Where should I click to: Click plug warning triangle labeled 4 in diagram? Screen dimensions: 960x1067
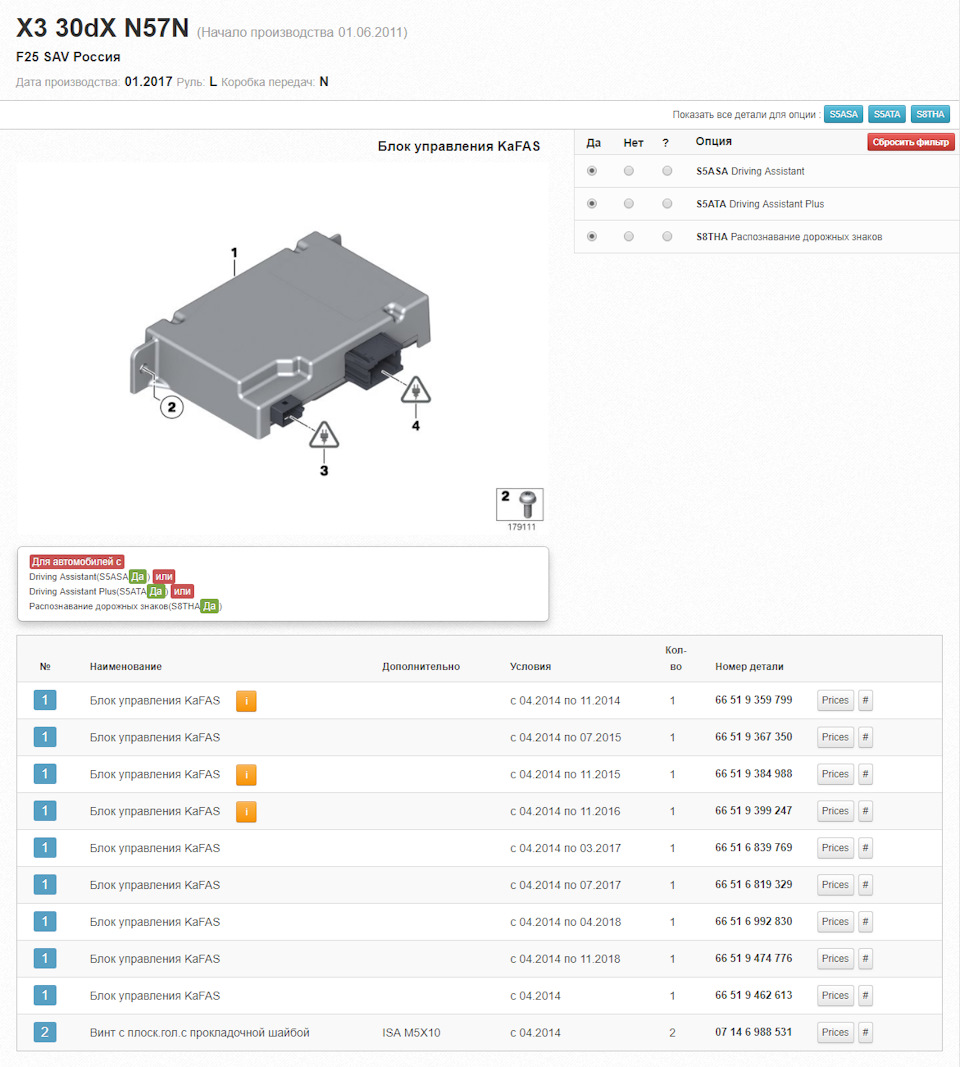tap(415, 391)
